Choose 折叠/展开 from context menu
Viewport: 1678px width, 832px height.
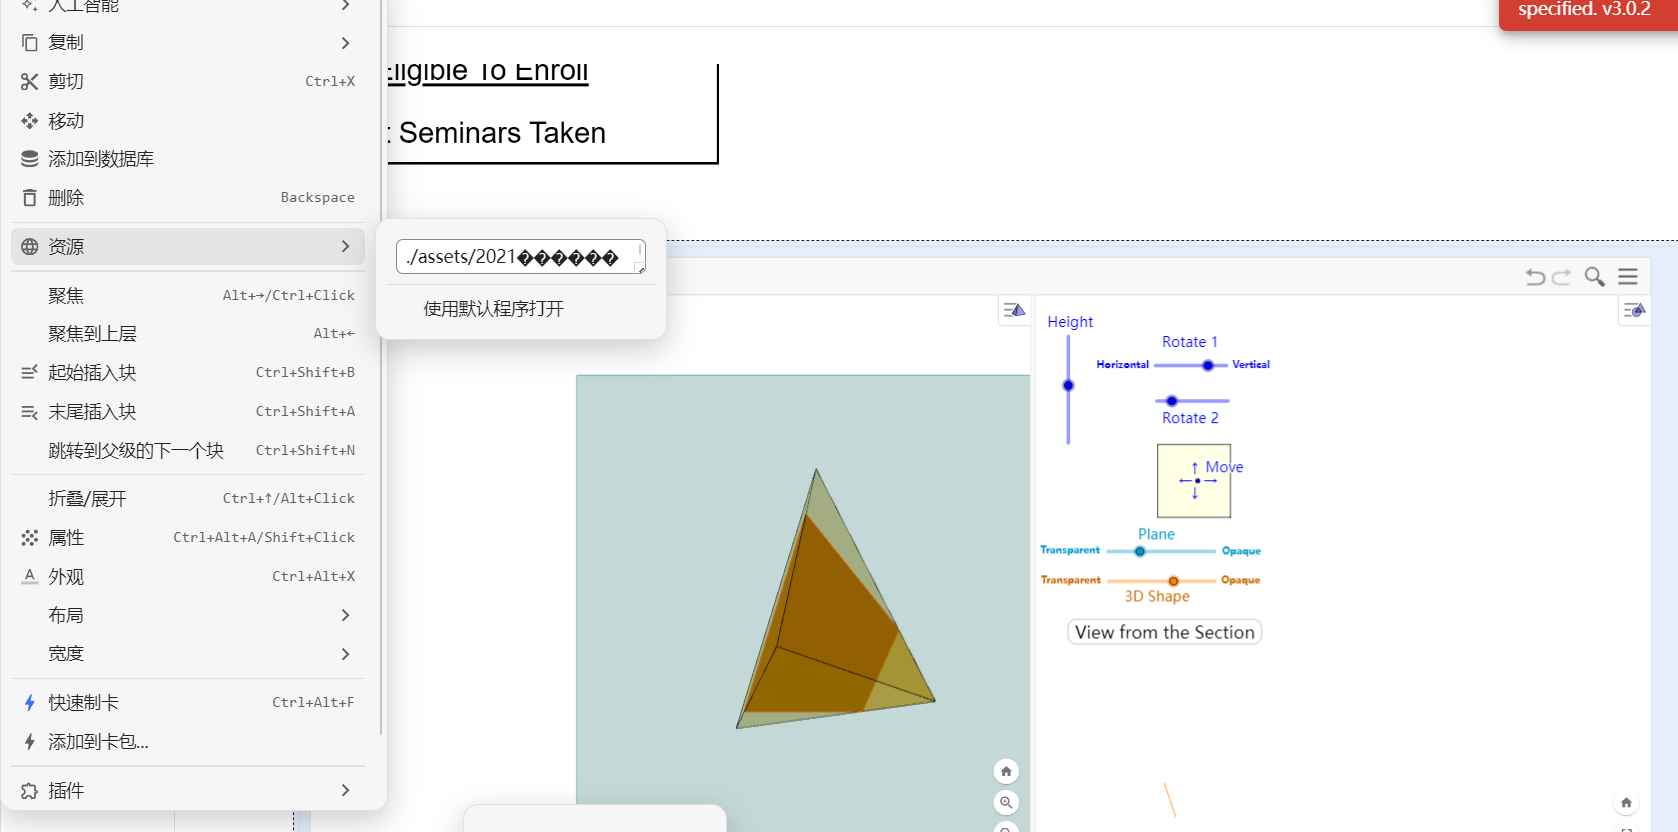coord(88,499)
